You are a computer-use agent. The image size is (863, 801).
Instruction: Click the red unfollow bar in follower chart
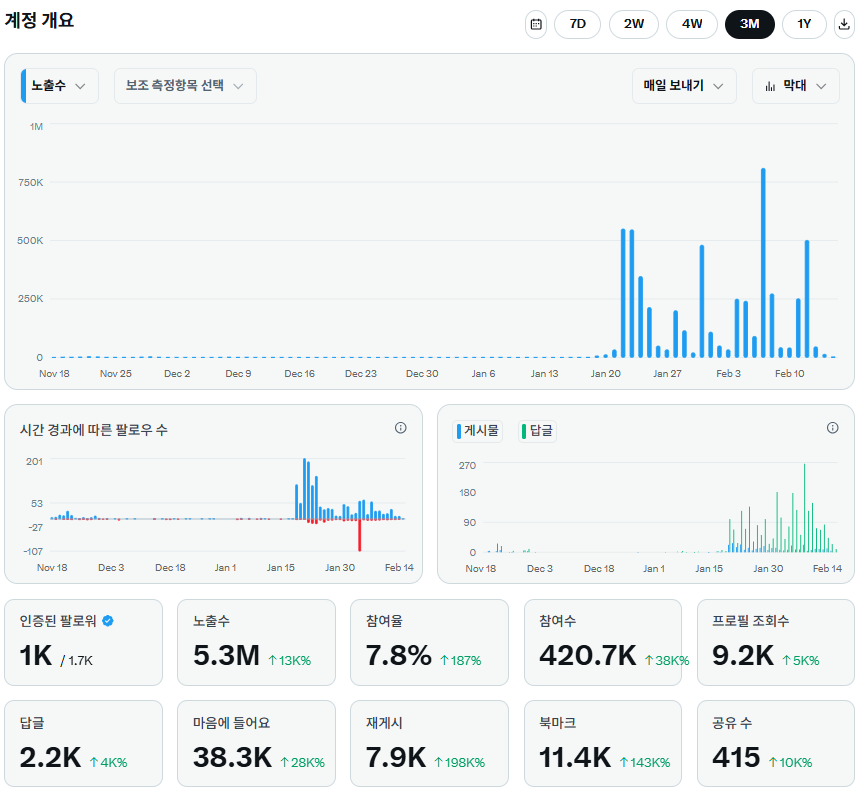[359, 535]
